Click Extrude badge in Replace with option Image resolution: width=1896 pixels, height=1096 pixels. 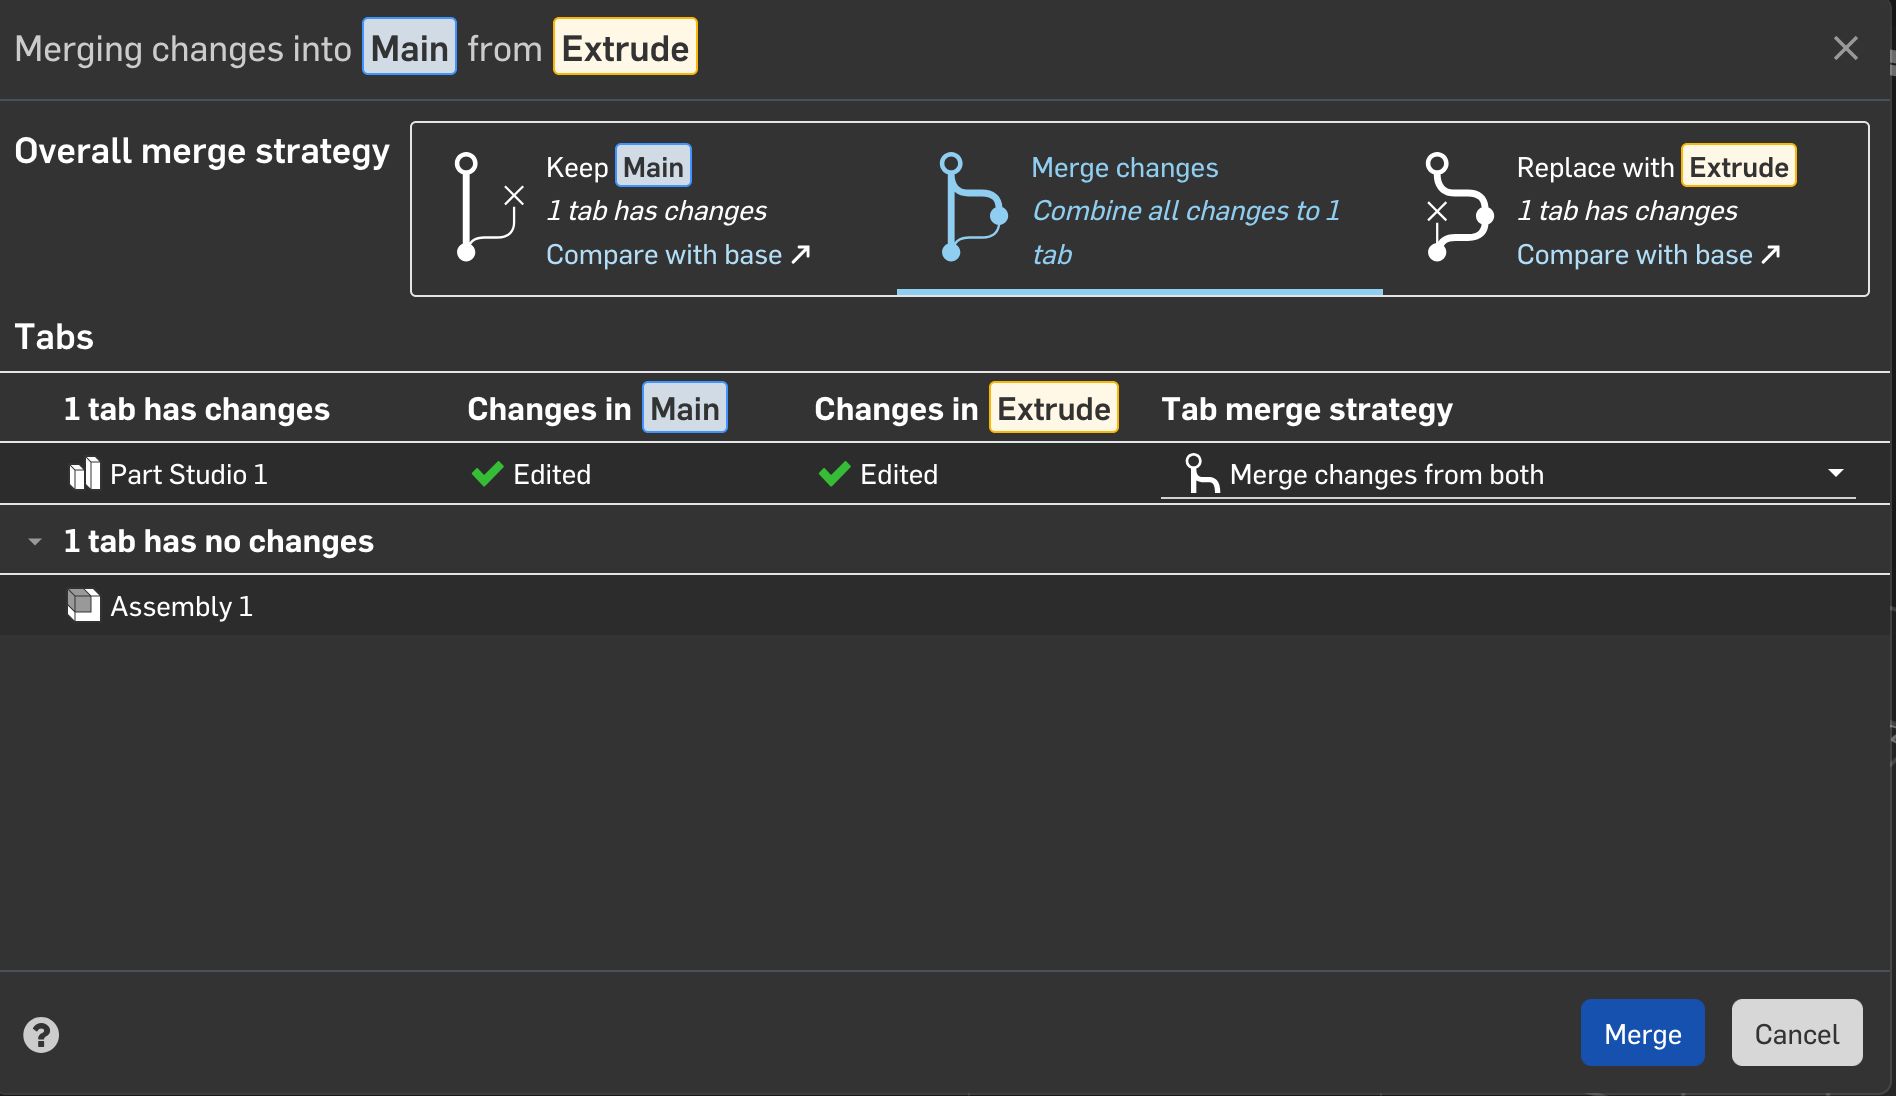click(x=1739, y=166)
